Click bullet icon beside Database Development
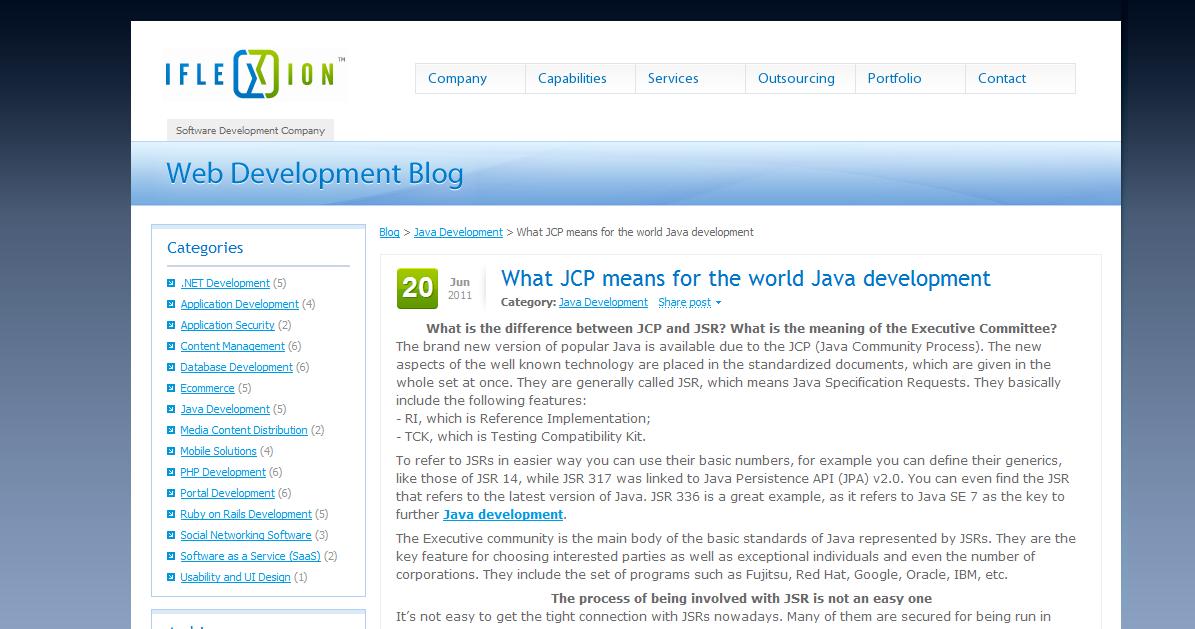Image resolution: width=1195 pixels, height=629 pixels. point(171,367)
